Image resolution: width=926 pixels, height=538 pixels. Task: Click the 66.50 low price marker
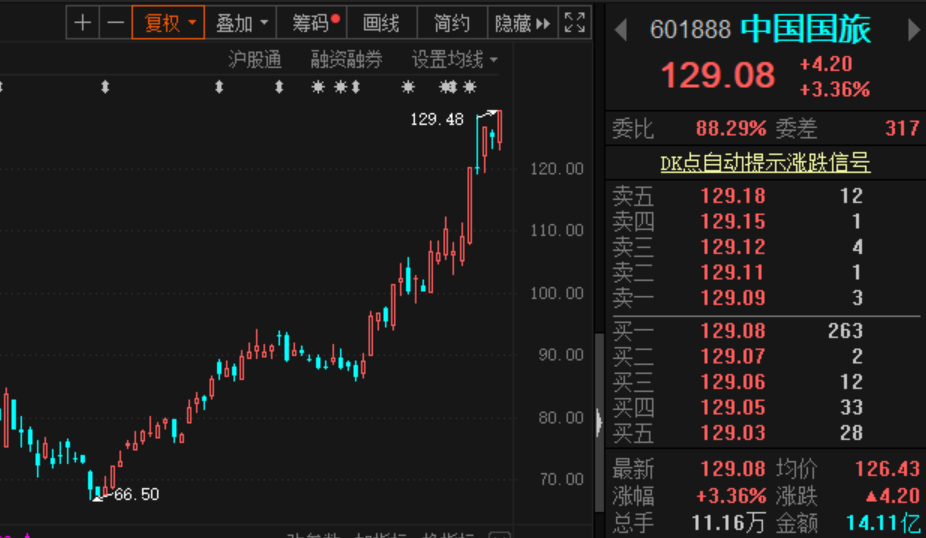tap(135, 494)
